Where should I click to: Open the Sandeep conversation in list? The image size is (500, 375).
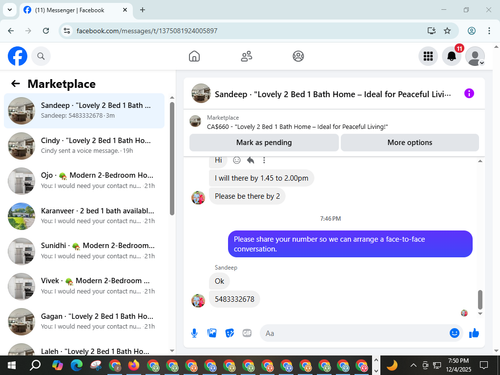point(84,111)
